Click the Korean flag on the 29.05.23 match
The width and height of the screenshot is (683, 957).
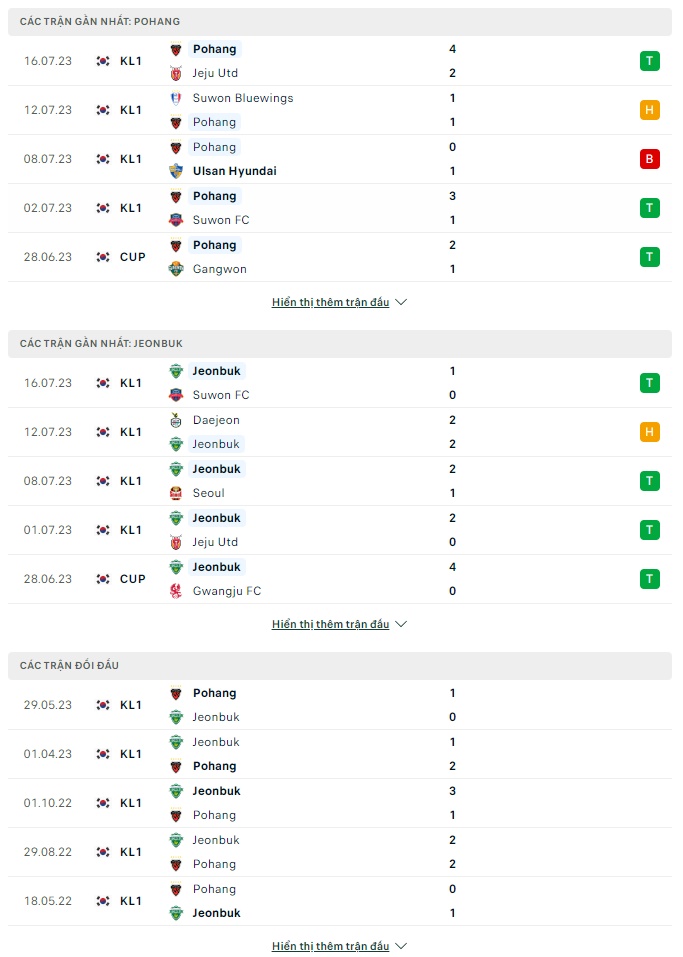103,705
